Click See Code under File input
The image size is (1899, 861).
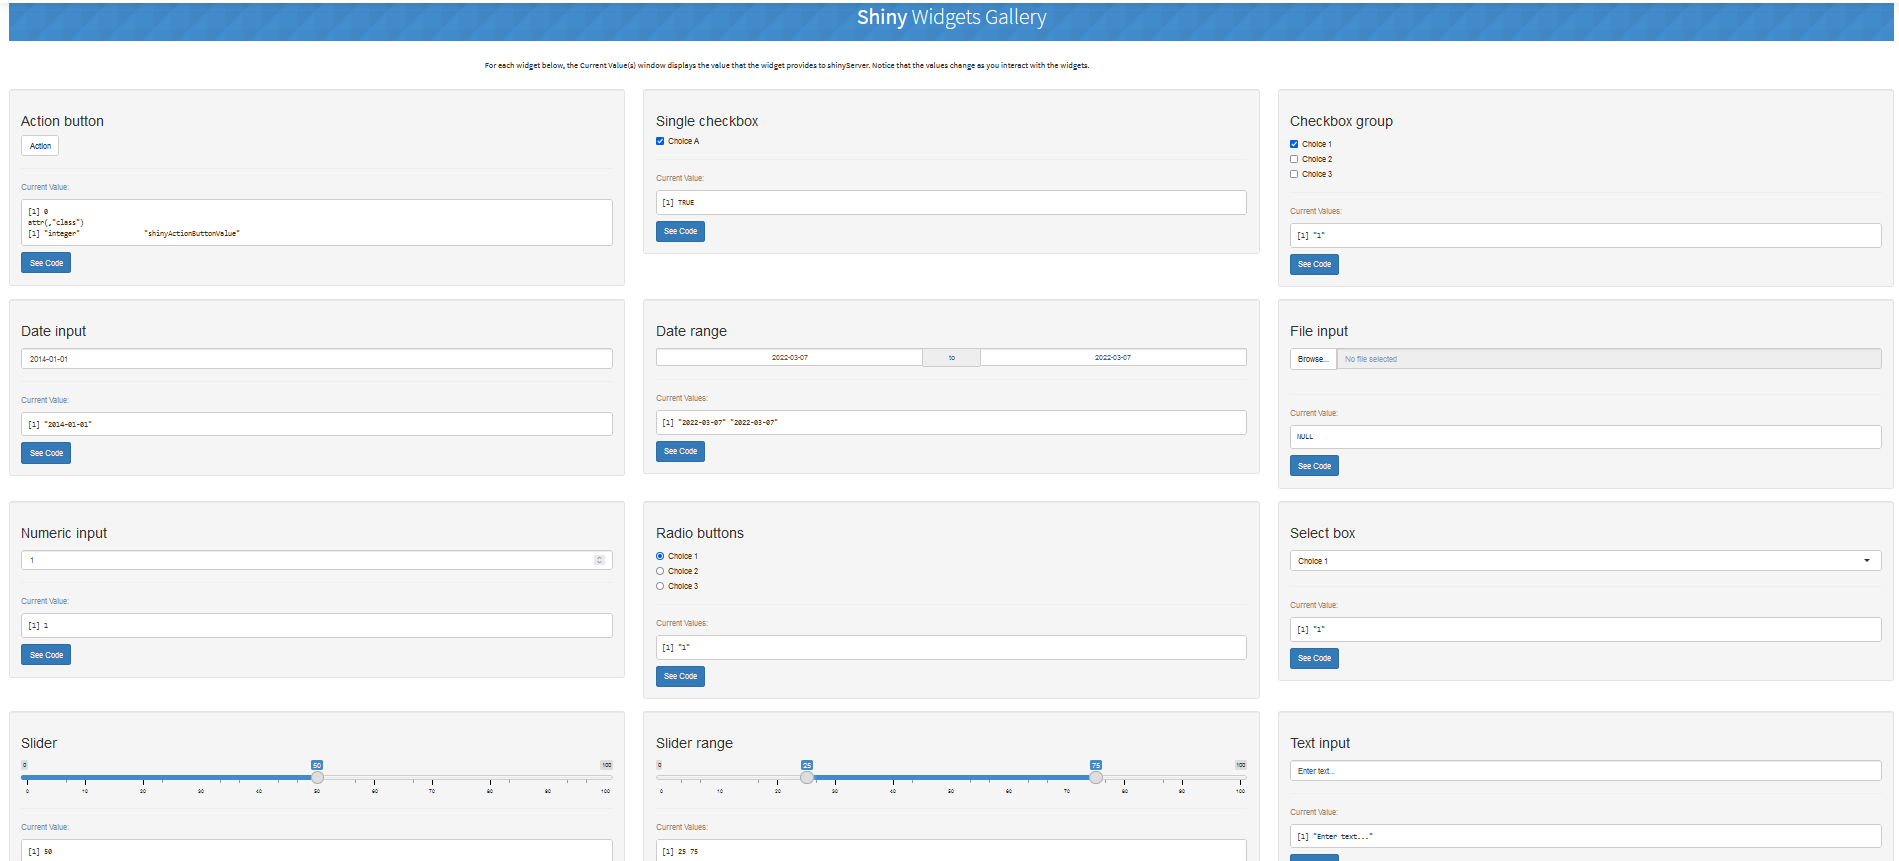tap(1314, 466)
